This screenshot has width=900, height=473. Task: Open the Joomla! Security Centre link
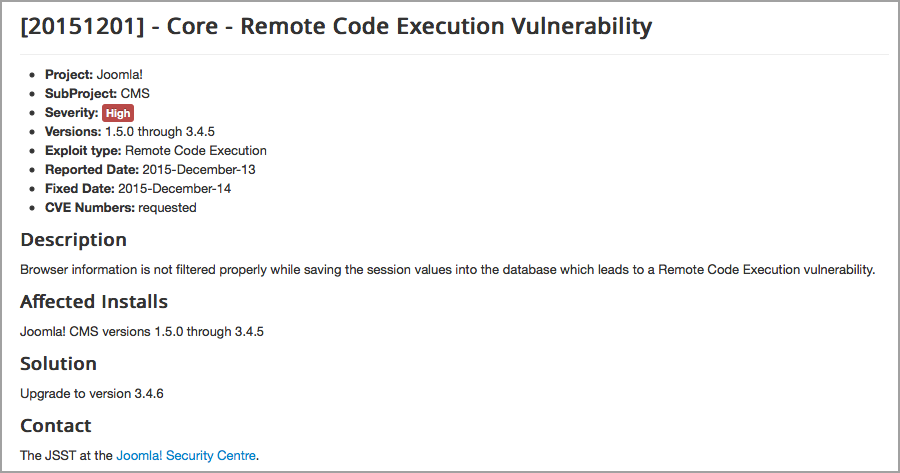pyautogui.click(x=186, y=455)
